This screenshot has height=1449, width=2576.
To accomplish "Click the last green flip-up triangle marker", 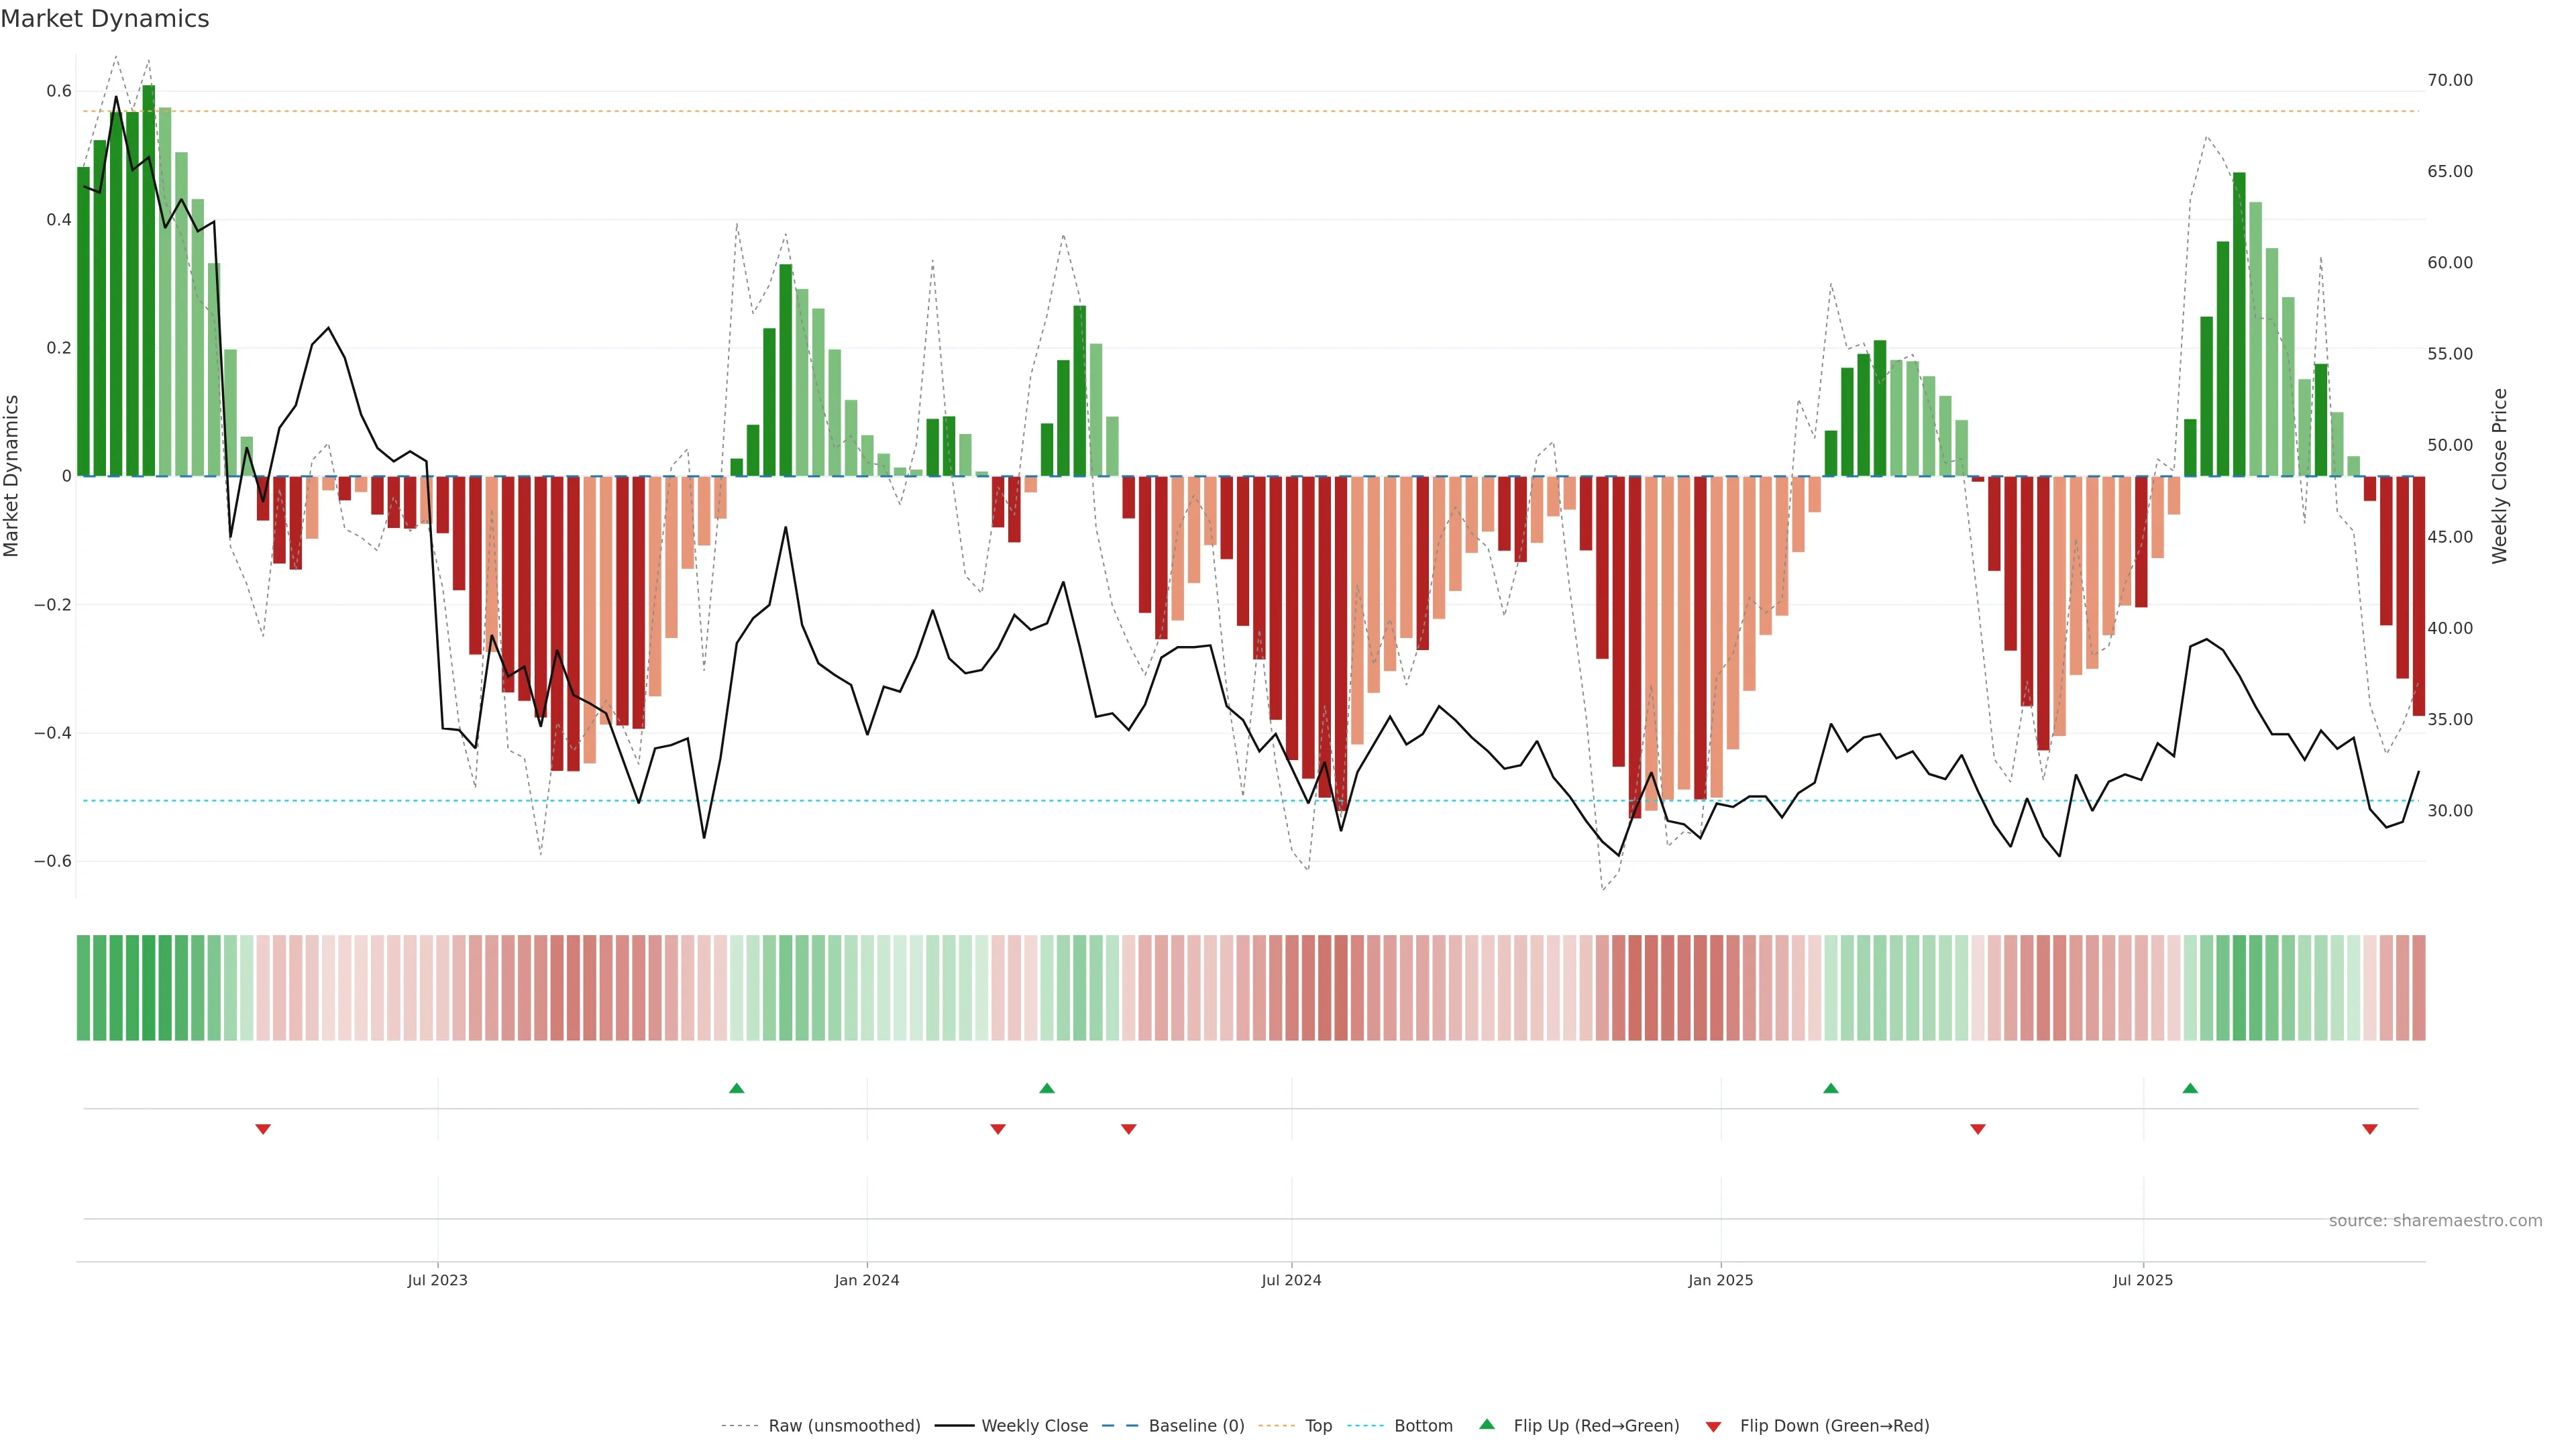I will coord(2190,1088).
